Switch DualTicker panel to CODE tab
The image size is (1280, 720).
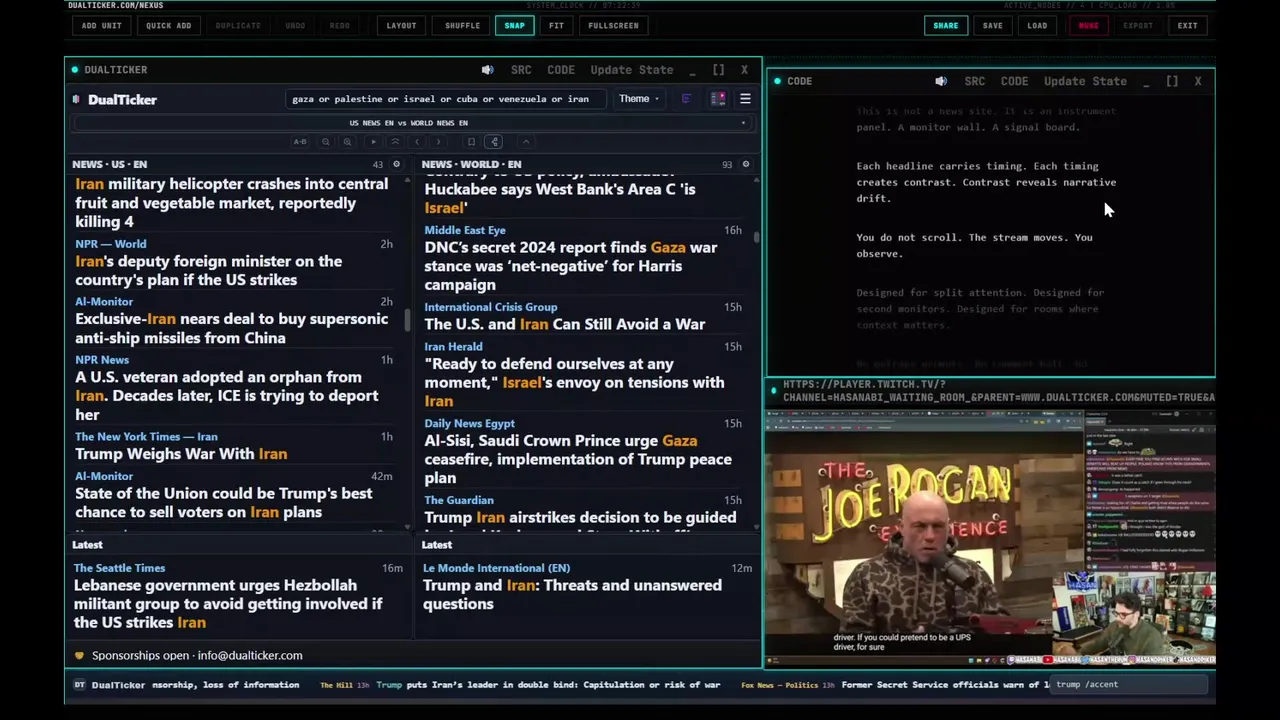(x=561, y=70)
